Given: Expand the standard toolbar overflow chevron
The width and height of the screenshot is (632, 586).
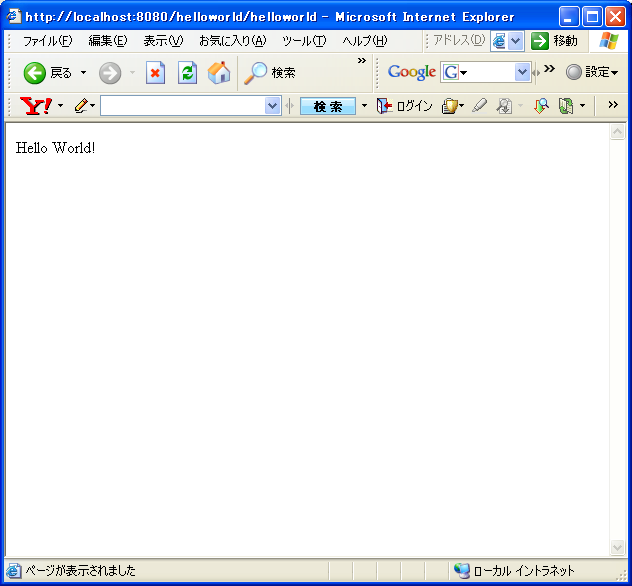Looking at the screenshot, I should click(362, 60).
